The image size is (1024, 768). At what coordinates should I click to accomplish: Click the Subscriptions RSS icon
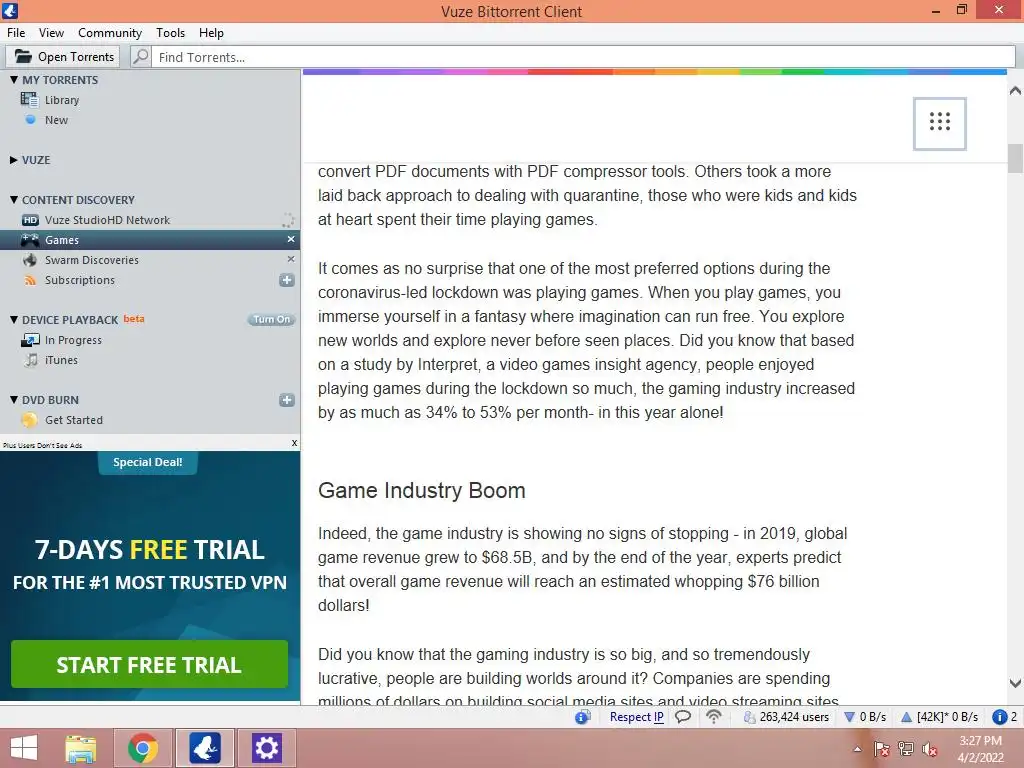30,280
